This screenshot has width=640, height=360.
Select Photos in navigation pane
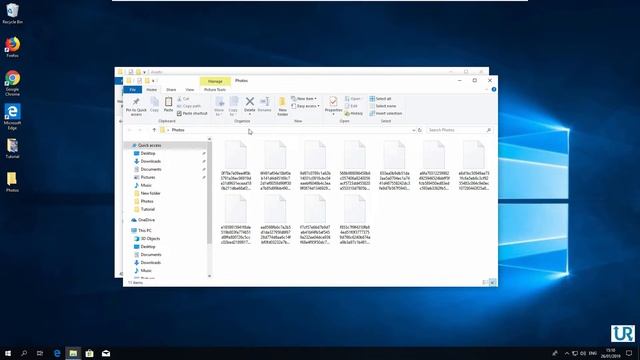point(147,201)
